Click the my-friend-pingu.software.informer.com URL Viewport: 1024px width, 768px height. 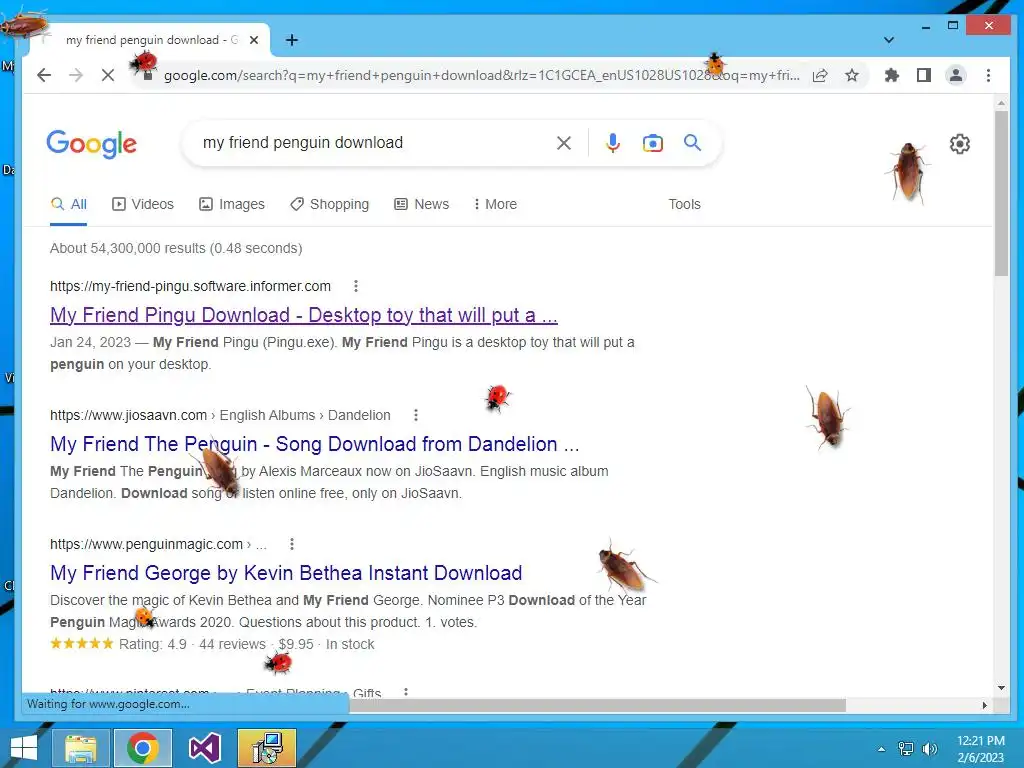click(191, 286)
